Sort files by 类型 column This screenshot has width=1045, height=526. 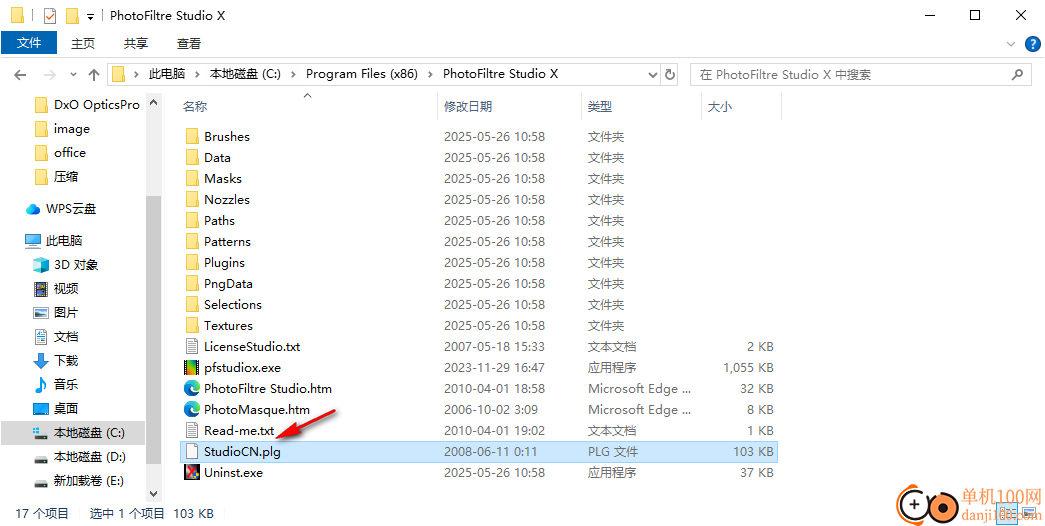(x=600, y=107)
